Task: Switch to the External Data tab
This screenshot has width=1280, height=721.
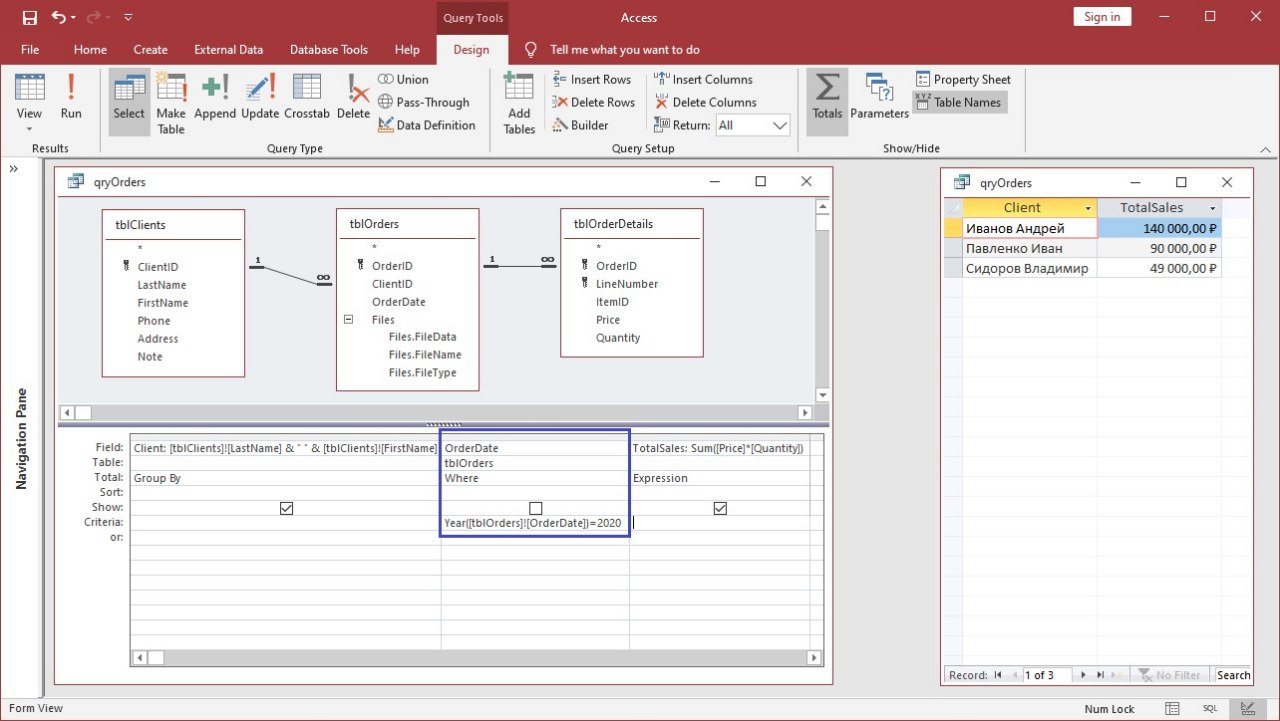Action: (228, 49)
